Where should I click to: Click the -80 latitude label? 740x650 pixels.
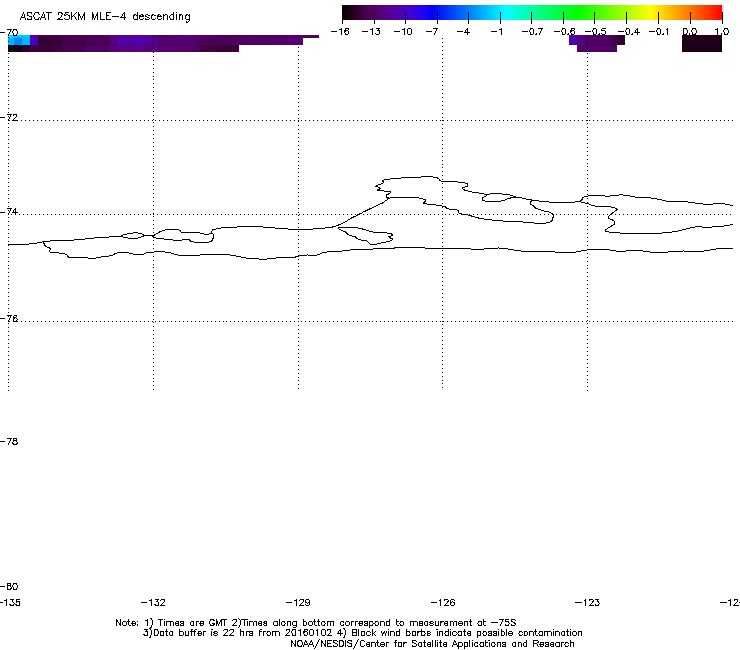click(x=9, y=586)
